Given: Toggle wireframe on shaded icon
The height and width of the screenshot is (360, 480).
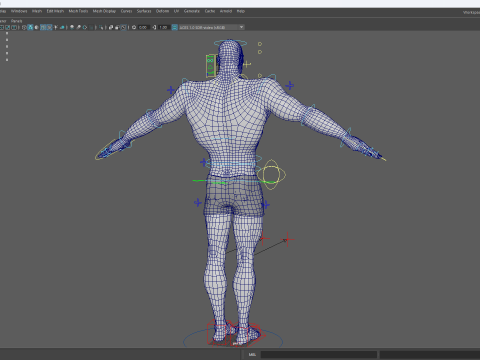Looking at the screenshot, I should (x=43, y=27).
